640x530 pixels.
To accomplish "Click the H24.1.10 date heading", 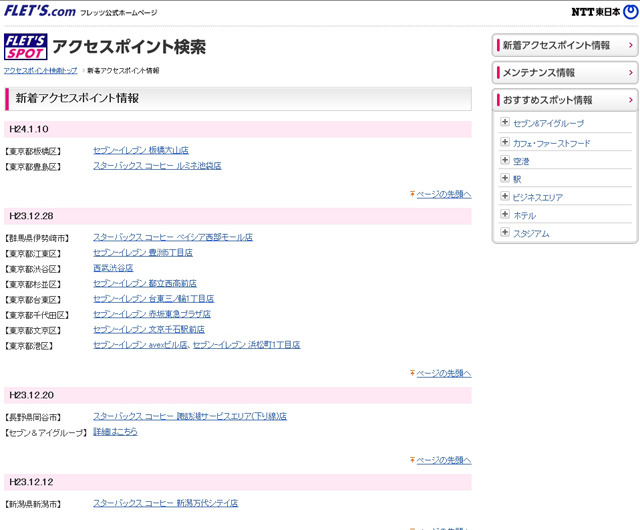I will tap(29, 129).
